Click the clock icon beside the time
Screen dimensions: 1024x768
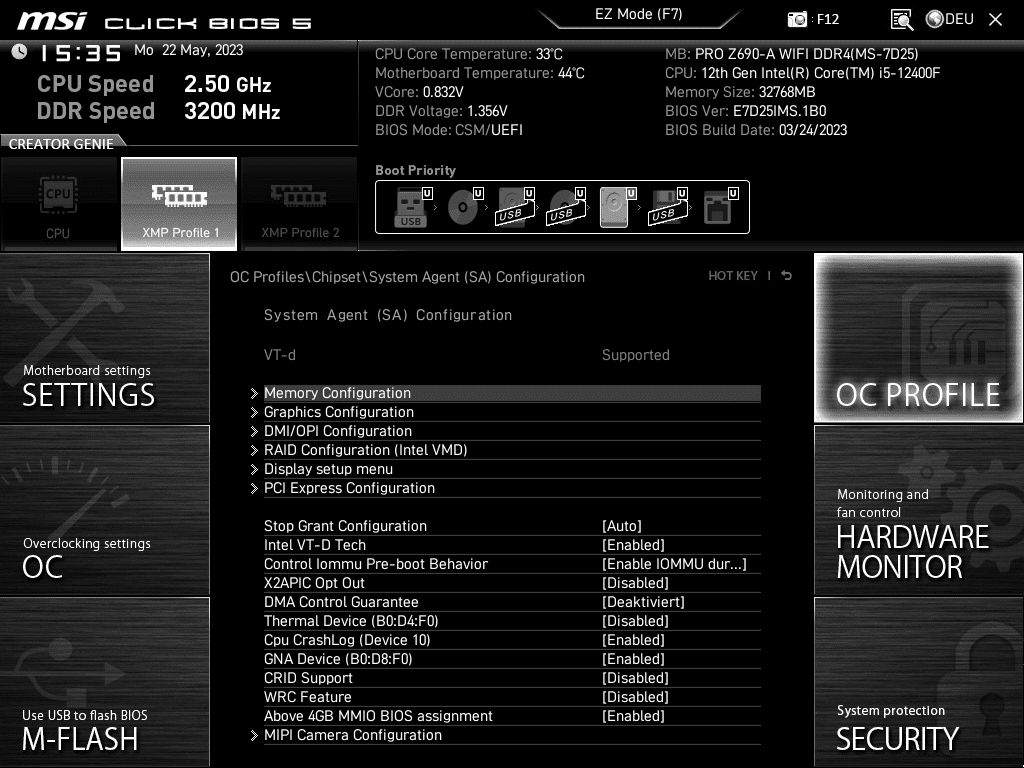pyautogui.click(x=20, y=51)
